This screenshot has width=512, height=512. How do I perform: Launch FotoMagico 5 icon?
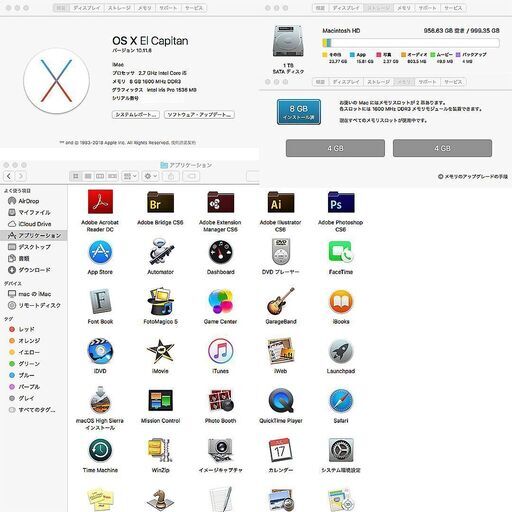tap(160, 302)
